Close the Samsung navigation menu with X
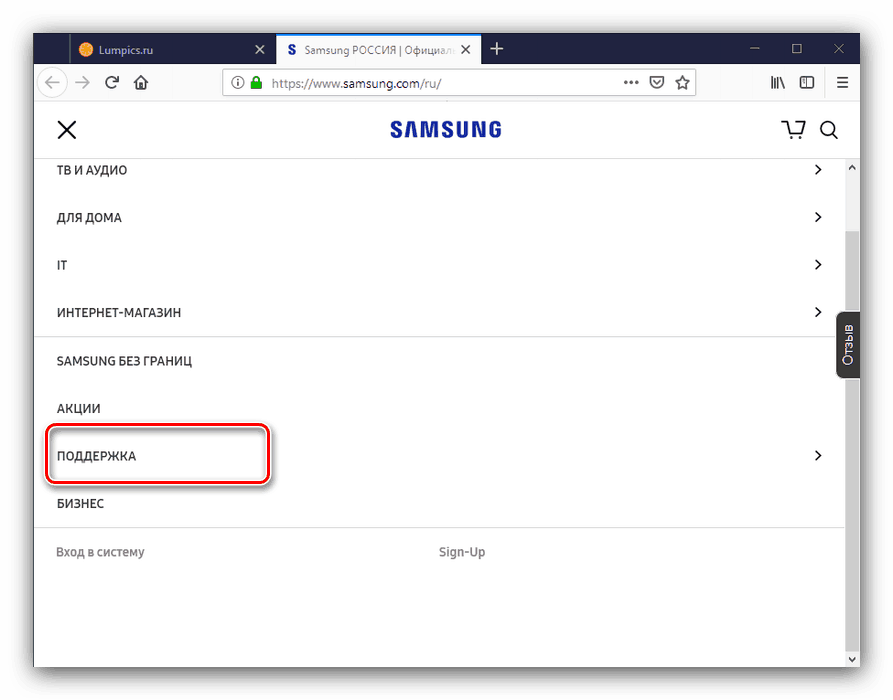Image resolution: width=893 pixels, height=700 pixels. tap(67, 130)
